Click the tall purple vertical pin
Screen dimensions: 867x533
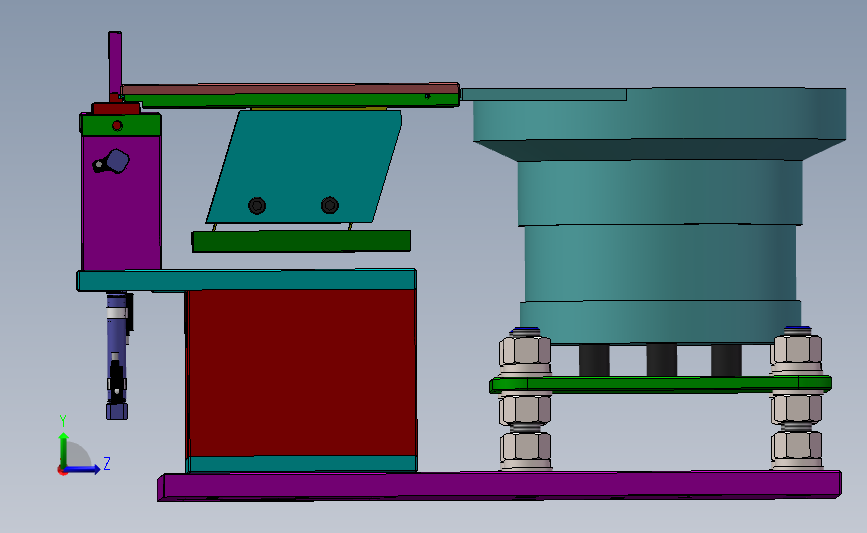click(115, 65)
